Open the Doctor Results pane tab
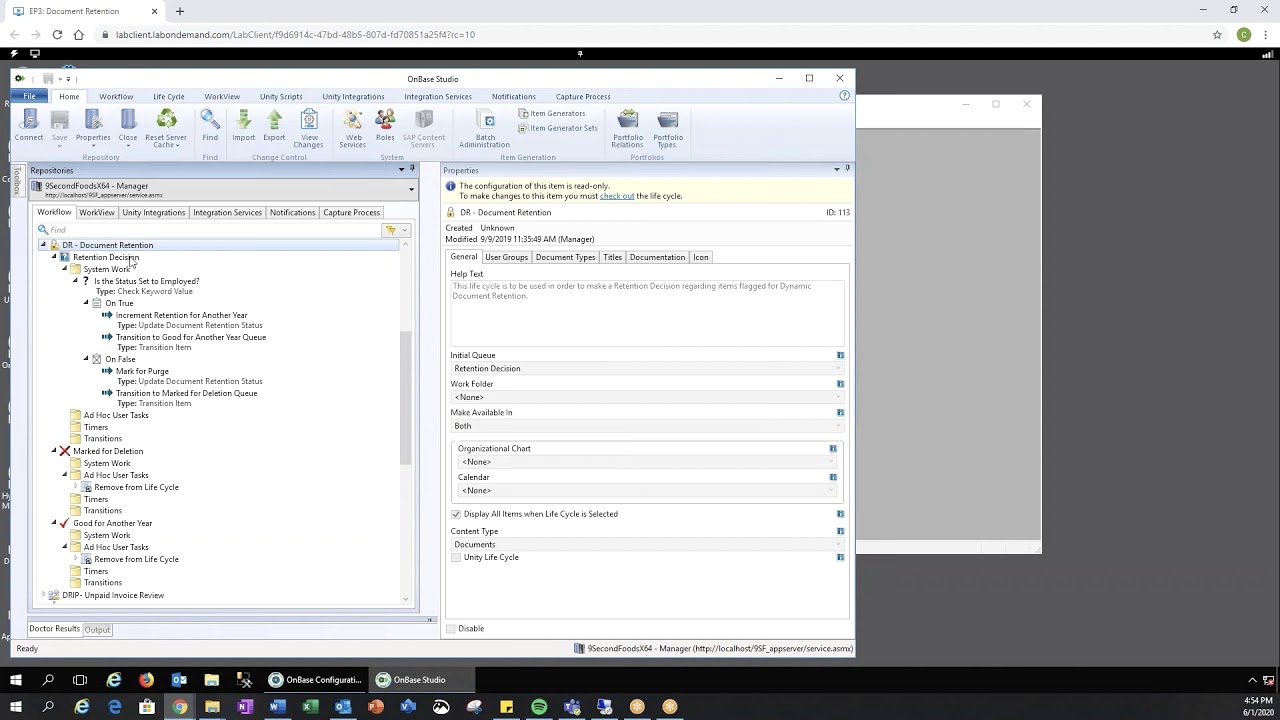This screenshot has width=1280, height=720. click(54, 629)
